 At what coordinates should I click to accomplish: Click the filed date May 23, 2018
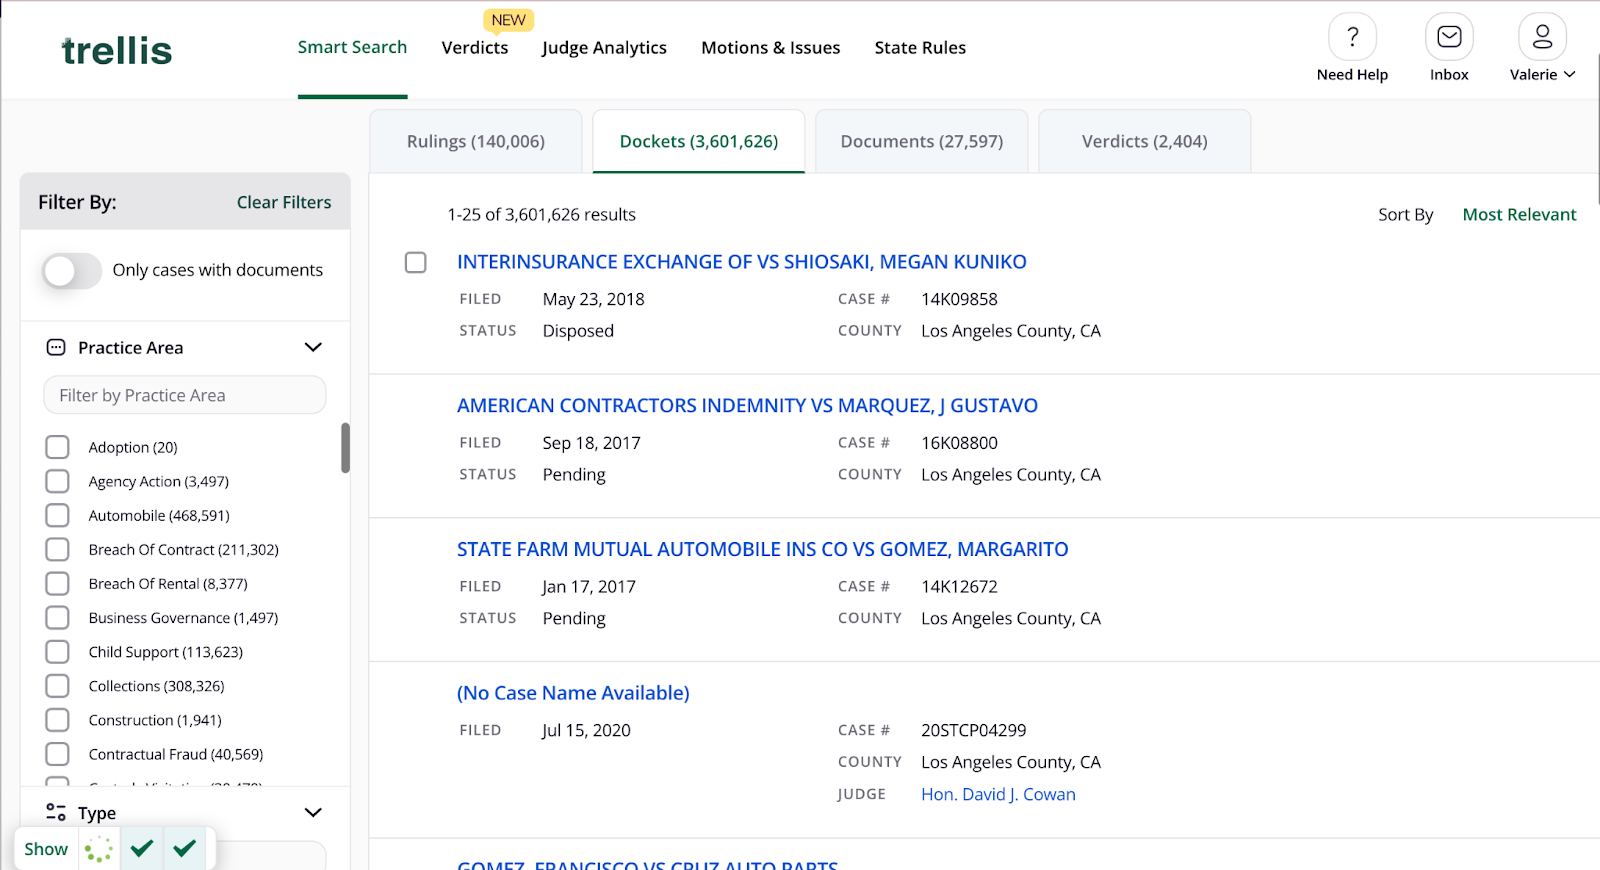(x=593, y=299)
